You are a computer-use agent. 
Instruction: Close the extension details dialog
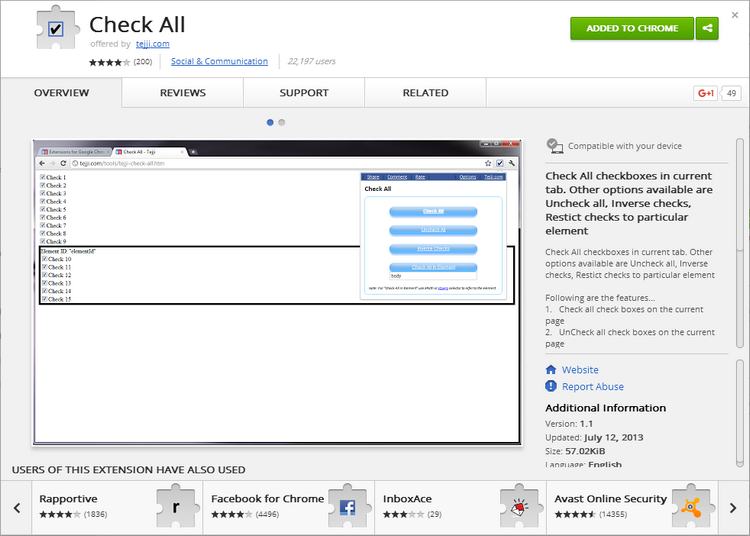coord(735,15)
